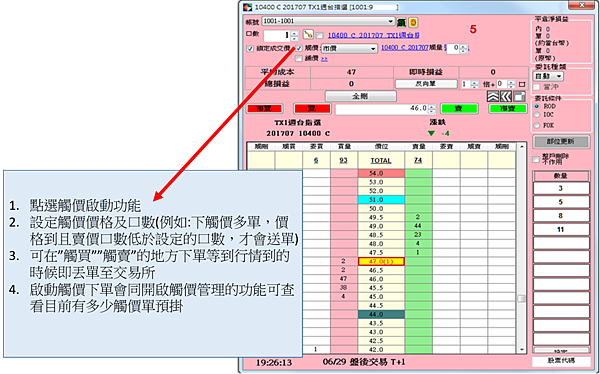The image size is (600, 374).
Task: Click the window pop-out icon beside chevrons
Action: point(519,96)
